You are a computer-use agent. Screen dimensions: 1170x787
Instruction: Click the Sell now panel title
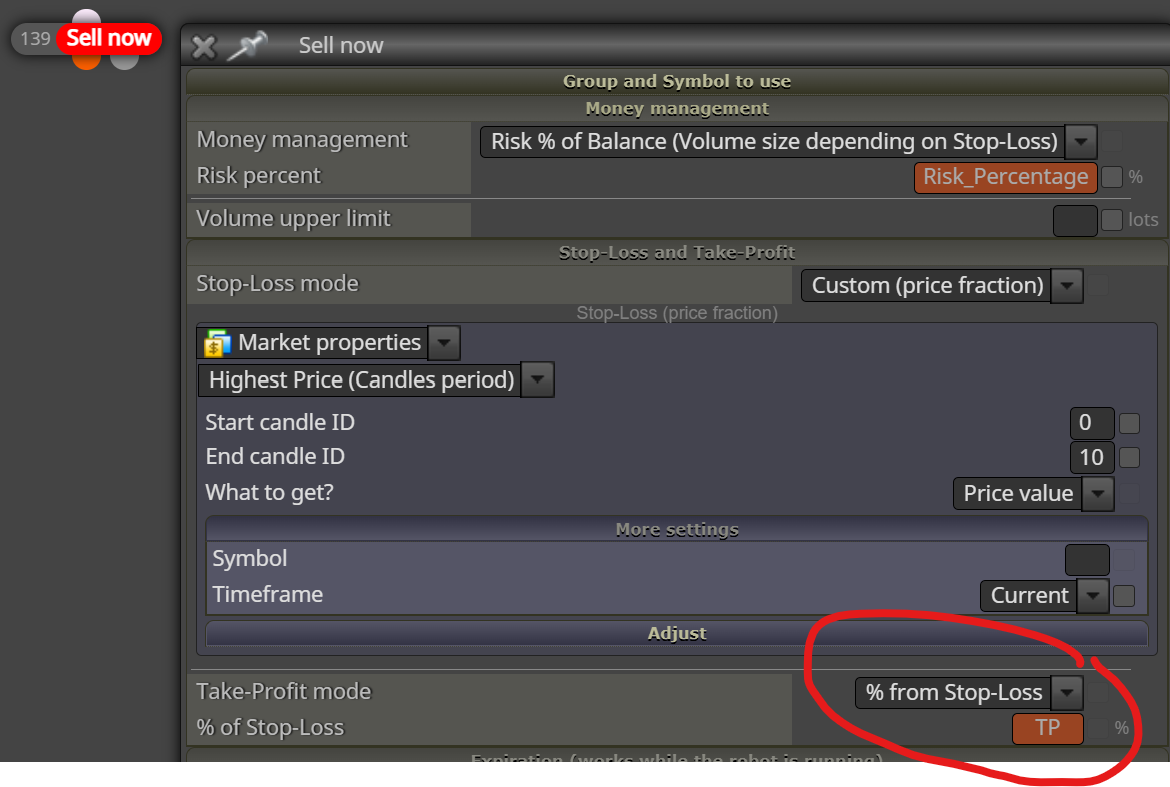[x=341, y=46]
